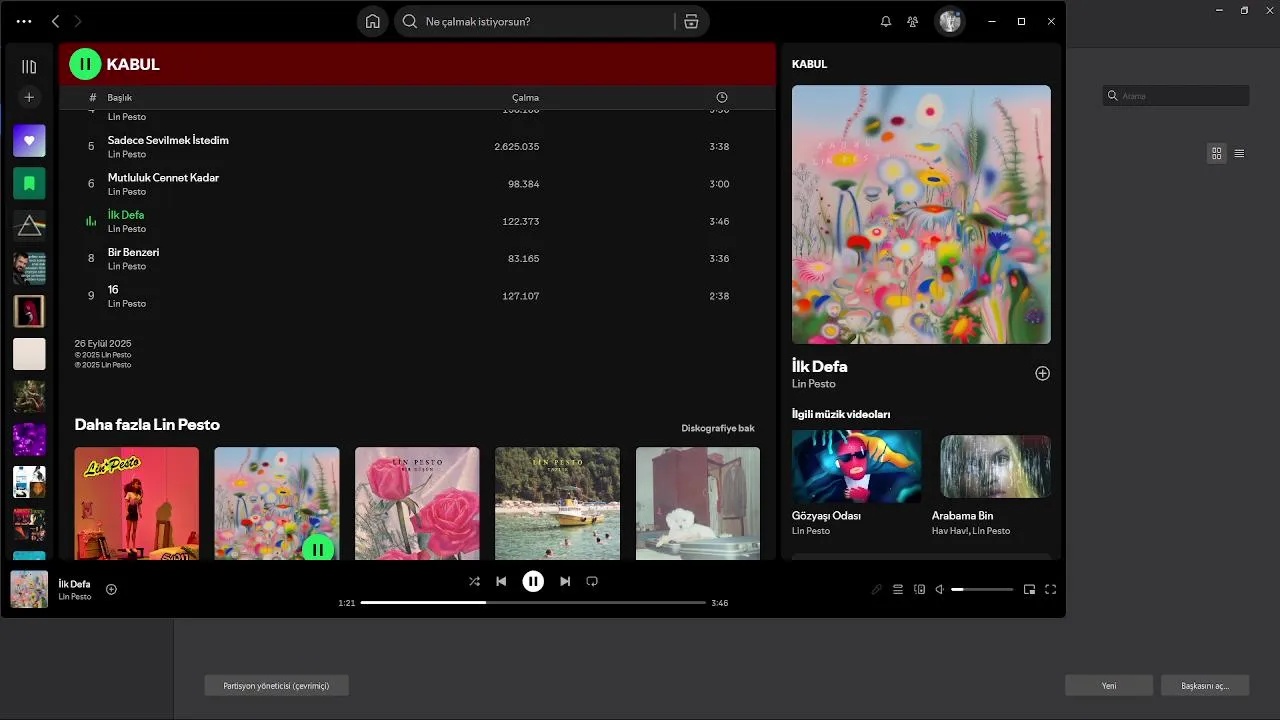Viewport: 1280px width, 720px height.
Task: Go forward with the right arrow
Action: (x=78, y=21)
